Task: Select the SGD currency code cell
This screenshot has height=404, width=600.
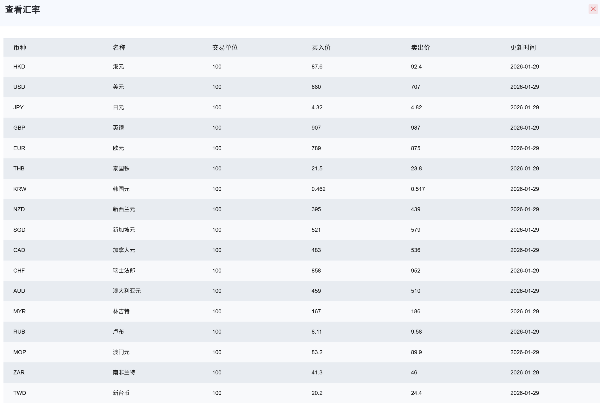Action: [19, 230]
